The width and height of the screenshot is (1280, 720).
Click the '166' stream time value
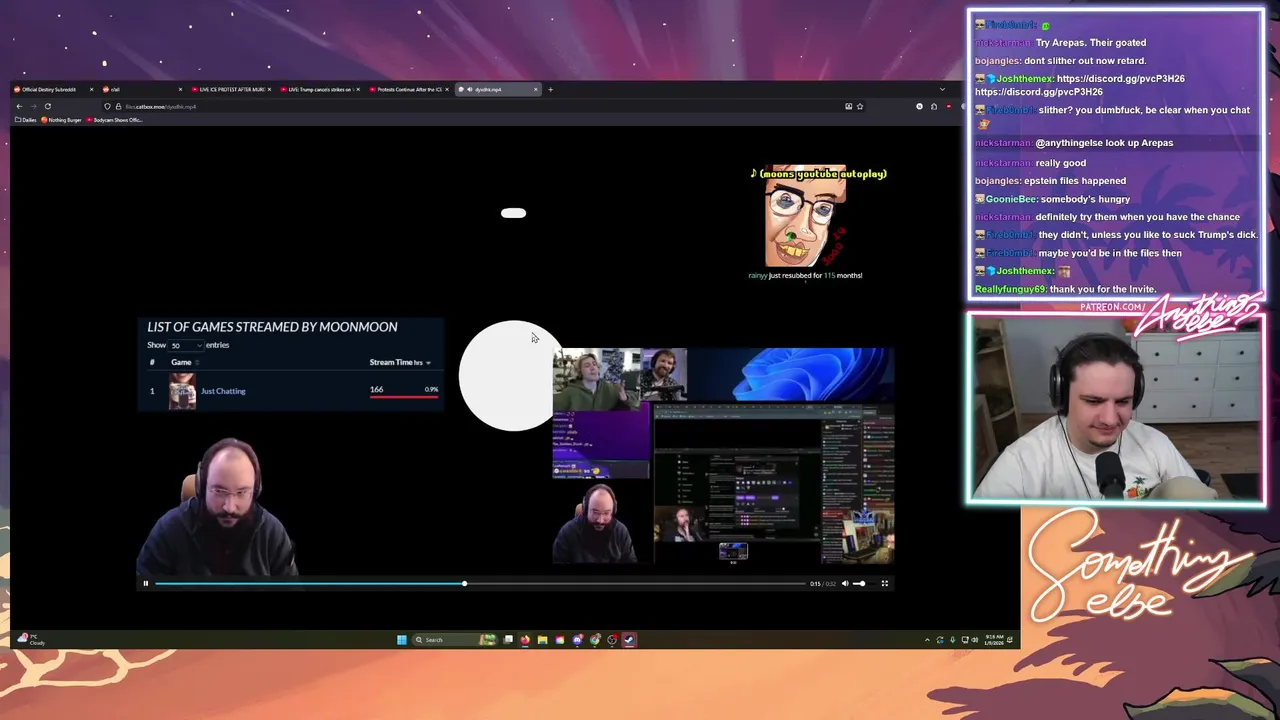point(376,389)
